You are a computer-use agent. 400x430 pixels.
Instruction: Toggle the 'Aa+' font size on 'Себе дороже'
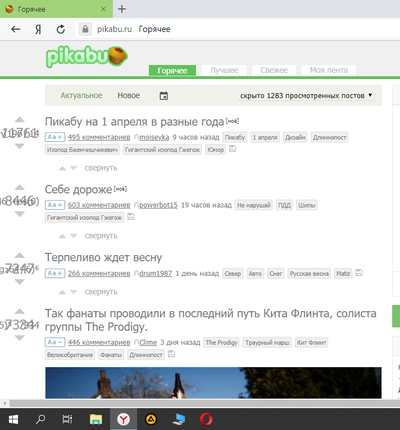tap(55, 205)
